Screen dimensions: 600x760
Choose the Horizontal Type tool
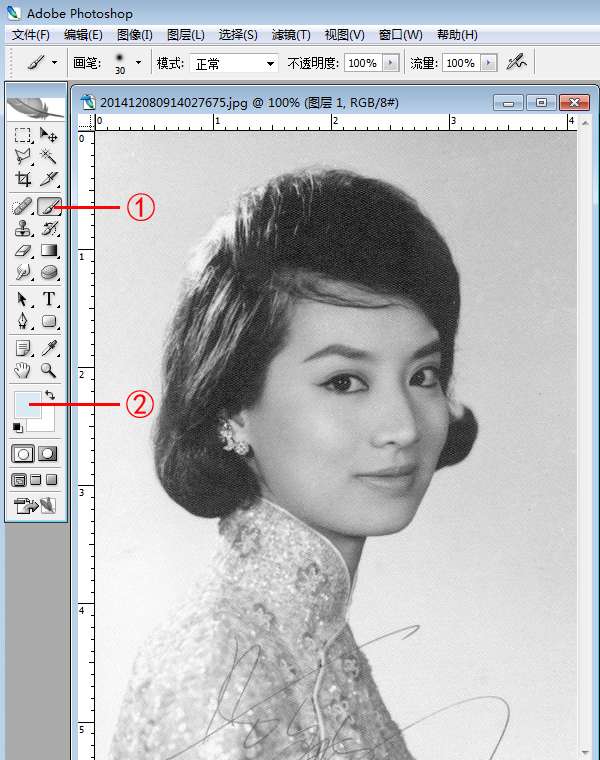coord(48,299)
